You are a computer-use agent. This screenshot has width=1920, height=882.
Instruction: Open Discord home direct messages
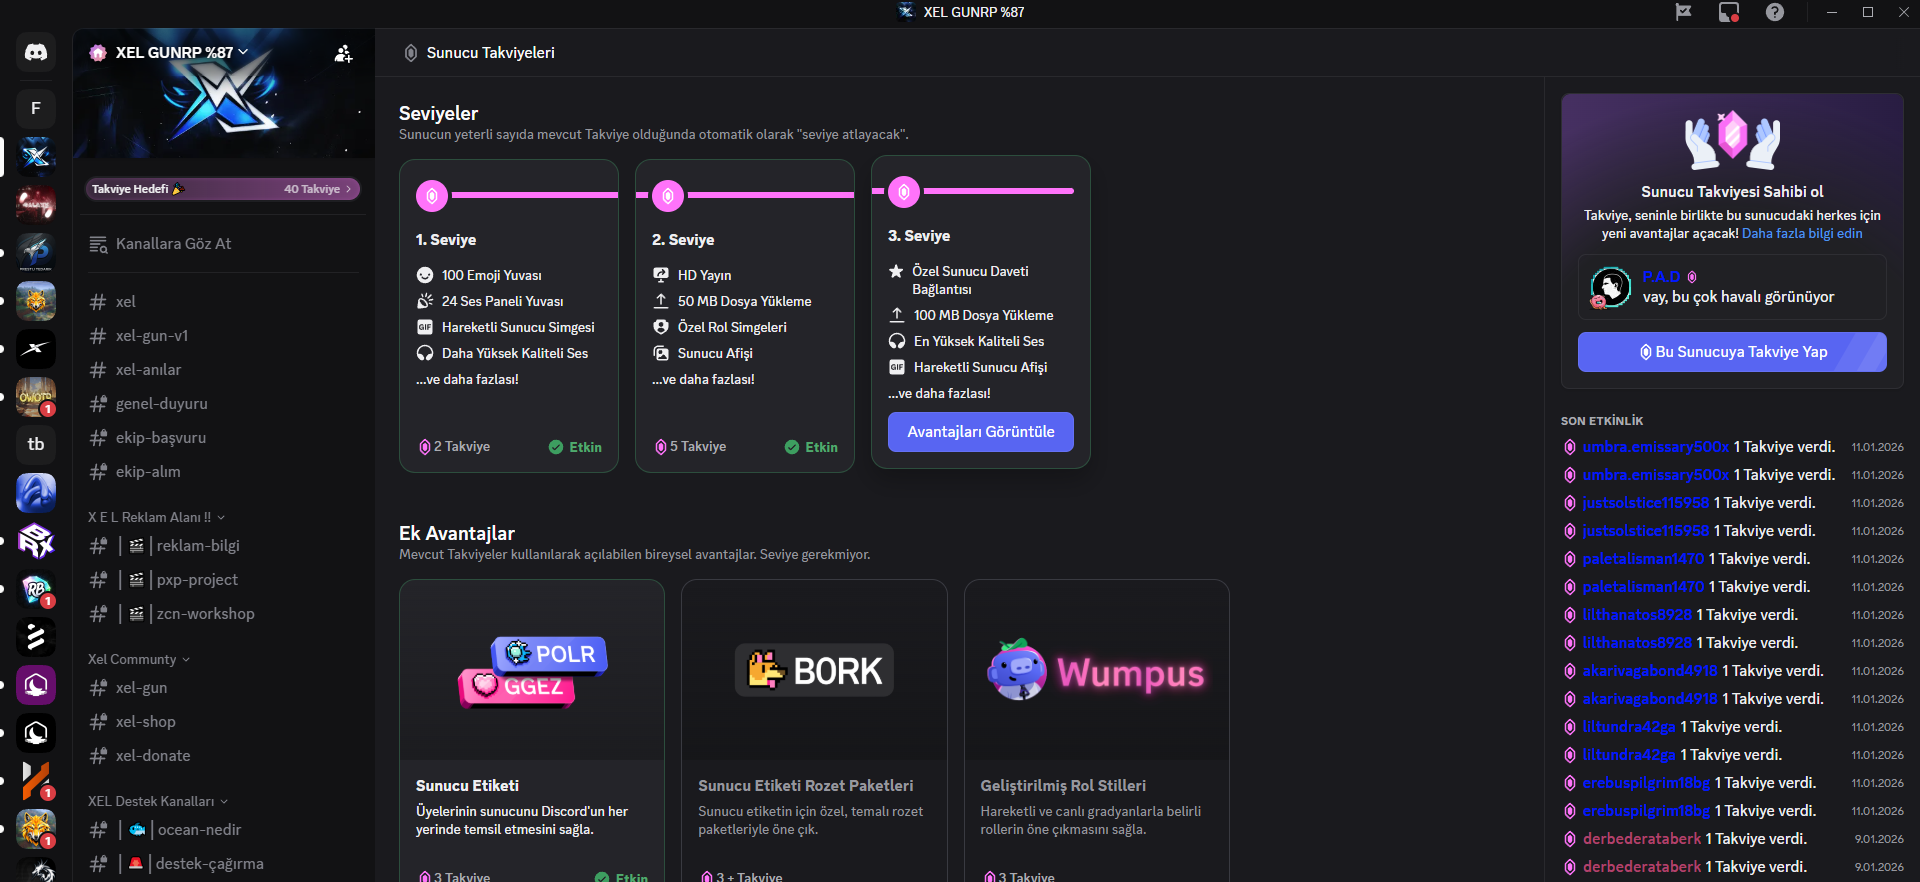[x=36, y=52]
